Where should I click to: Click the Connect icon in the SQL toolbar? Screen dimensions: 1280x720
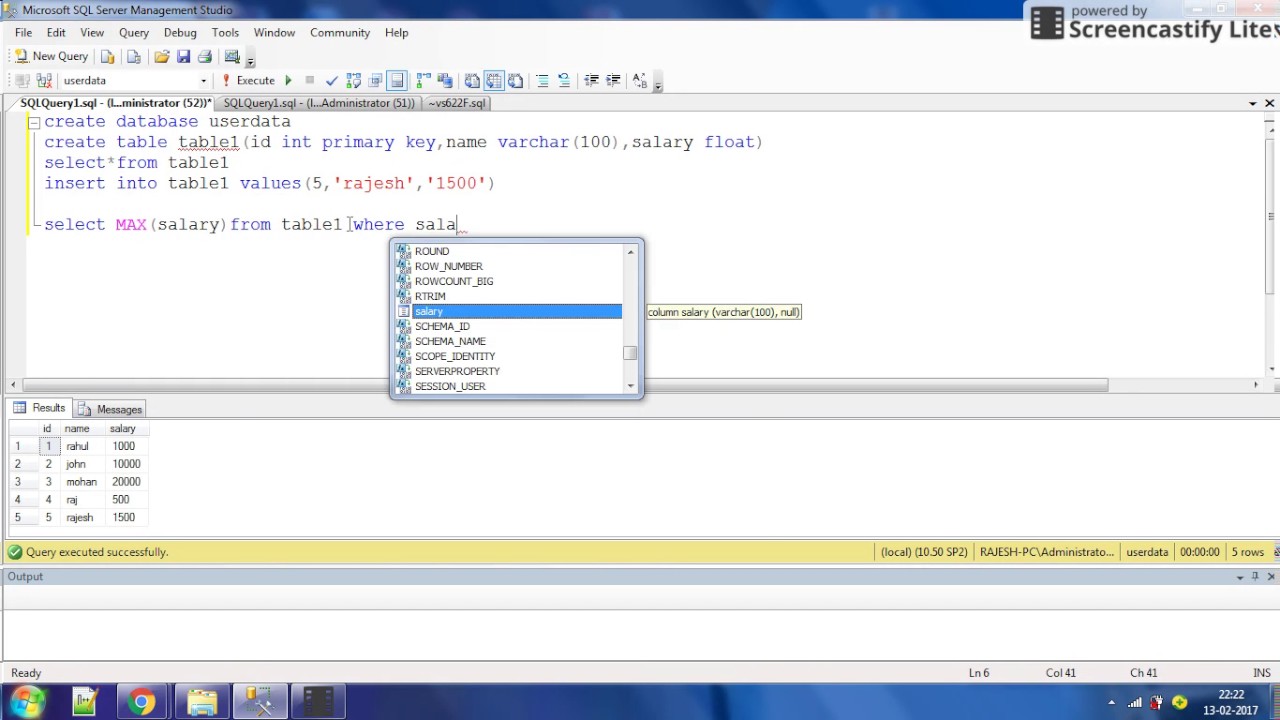(22, 80)
